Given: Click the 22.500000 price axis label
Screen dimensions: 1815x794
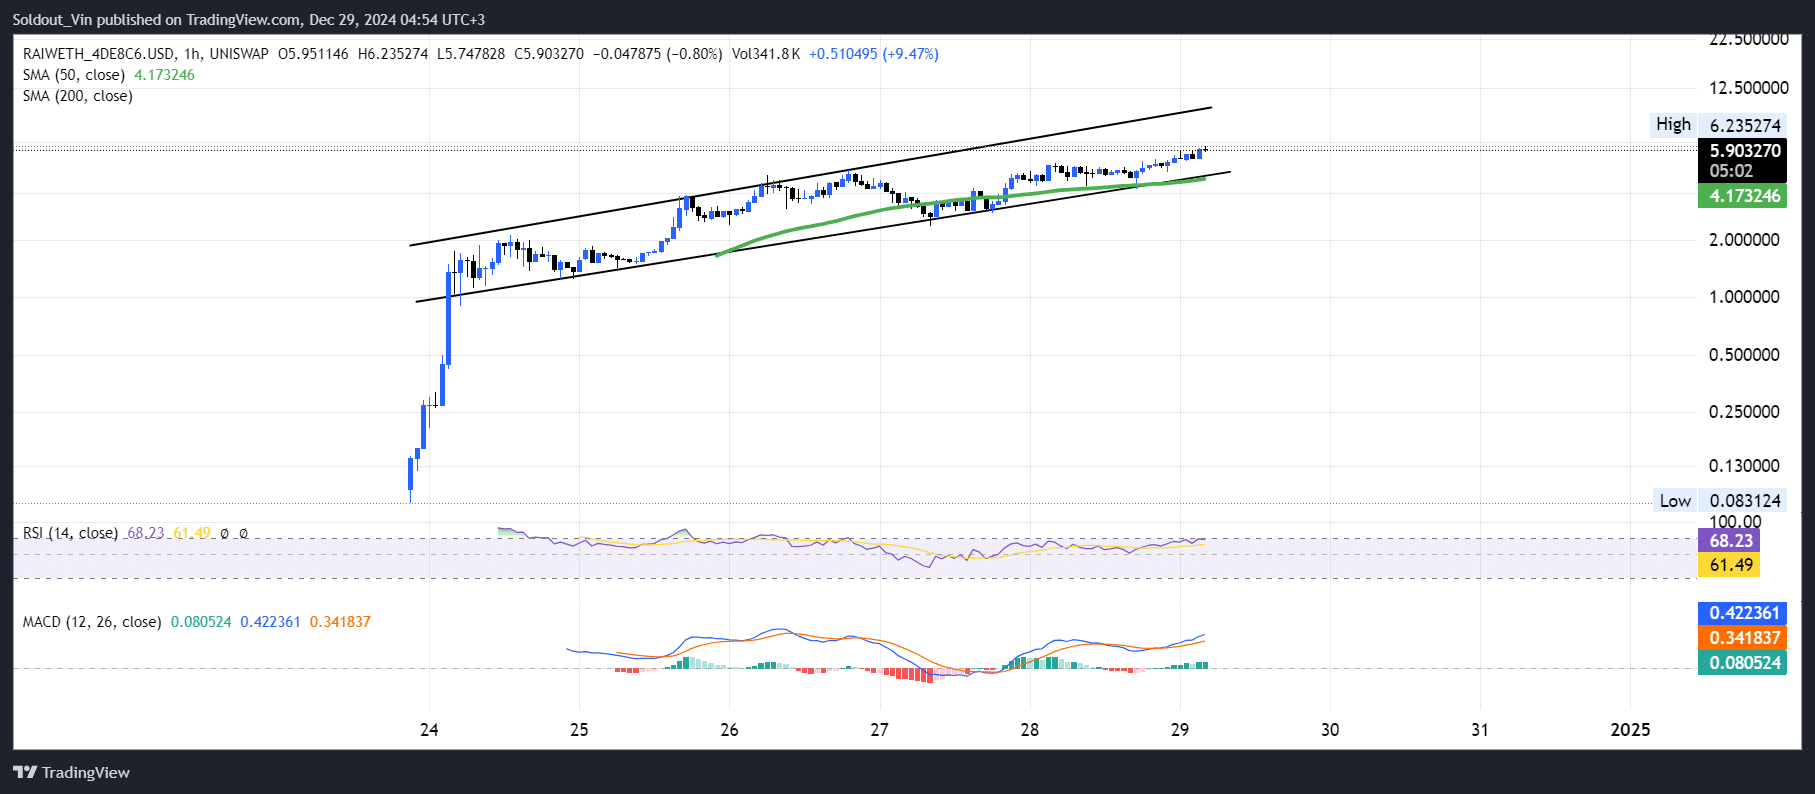Looking at the screenshot, I should [x=1749, y=40].
